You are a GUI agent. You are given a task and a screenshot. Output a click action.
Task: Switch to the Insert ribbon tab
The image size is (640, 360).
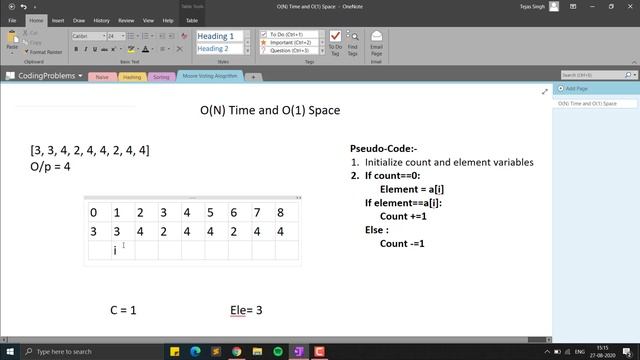(x=58, y=20)
